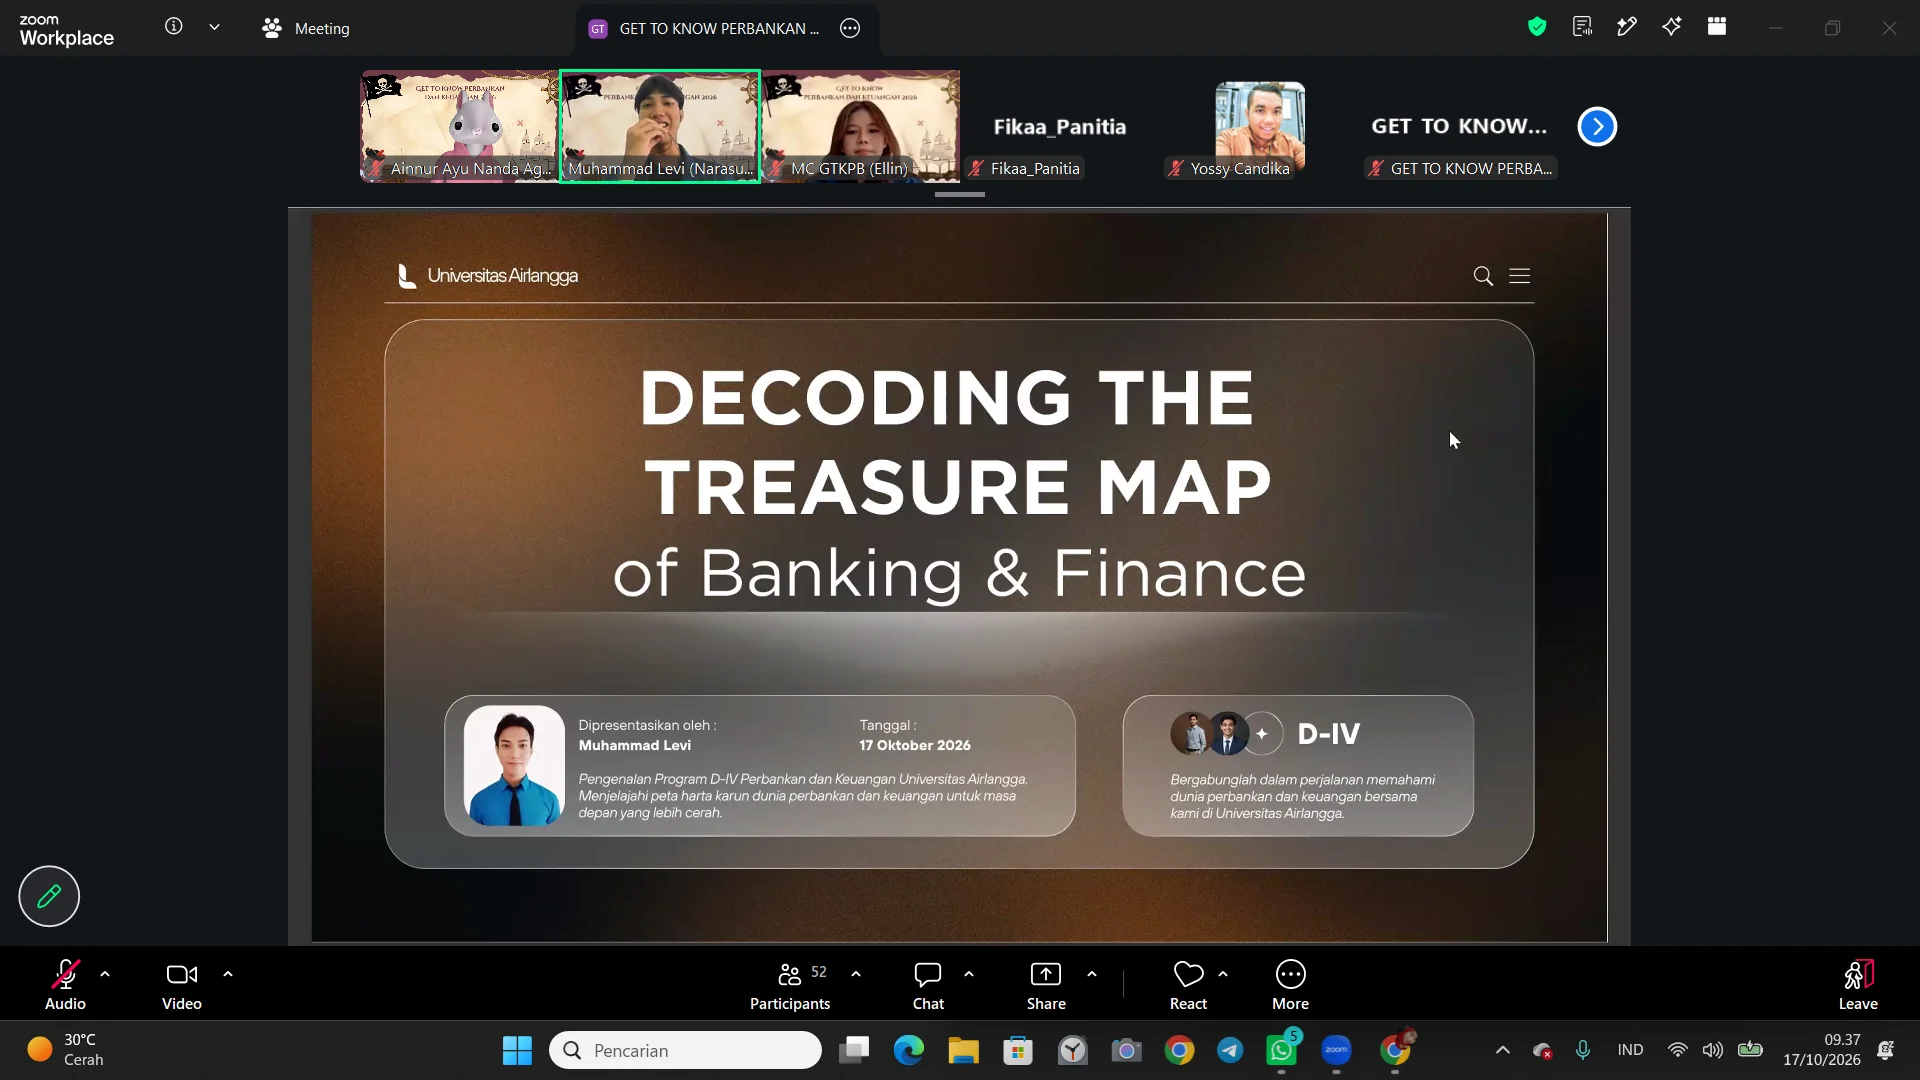Screen dimensions: 1920x1080
Task: Expand reactions options arrow next to React
Action: [x=1223, y=974]
